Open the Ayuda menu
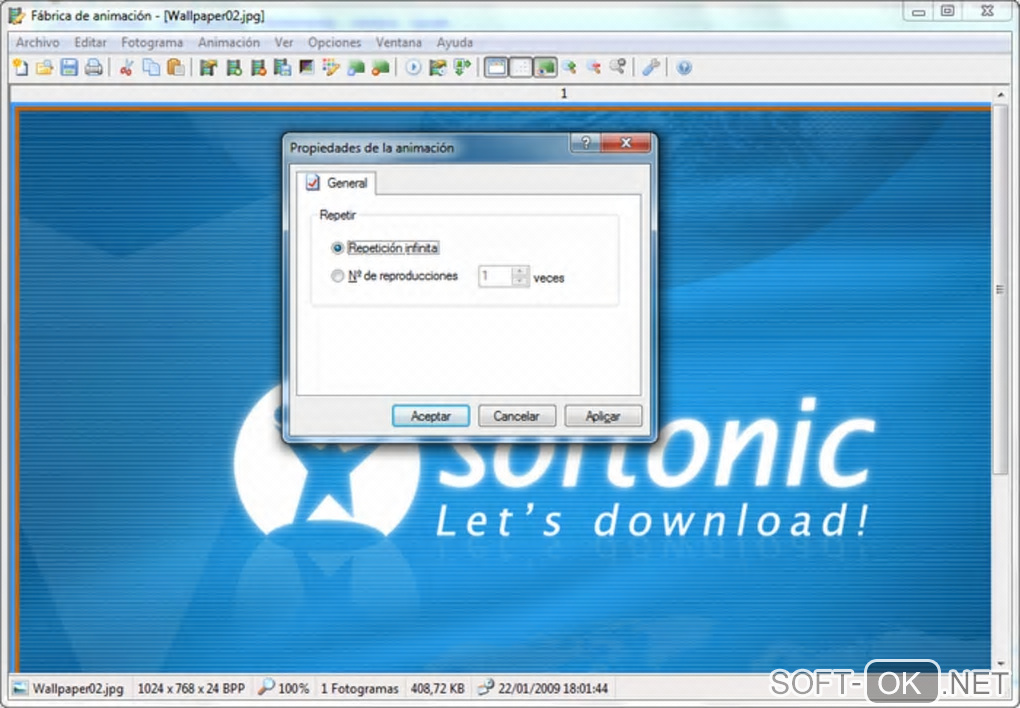Screen dimensions: 1020x708 click(455, 42)
